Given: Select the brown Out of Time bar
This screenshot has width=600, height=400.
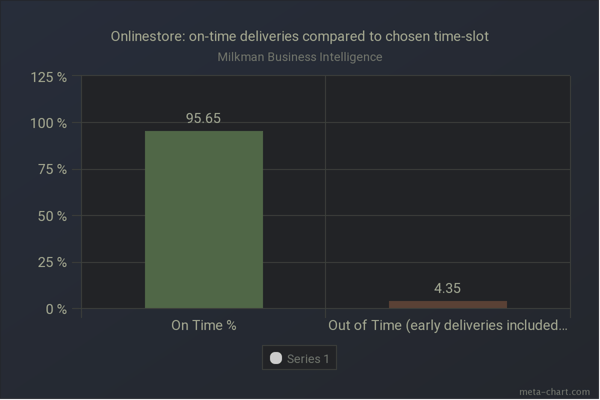Looking at the screenshot, I should click(x=448, y=305).
